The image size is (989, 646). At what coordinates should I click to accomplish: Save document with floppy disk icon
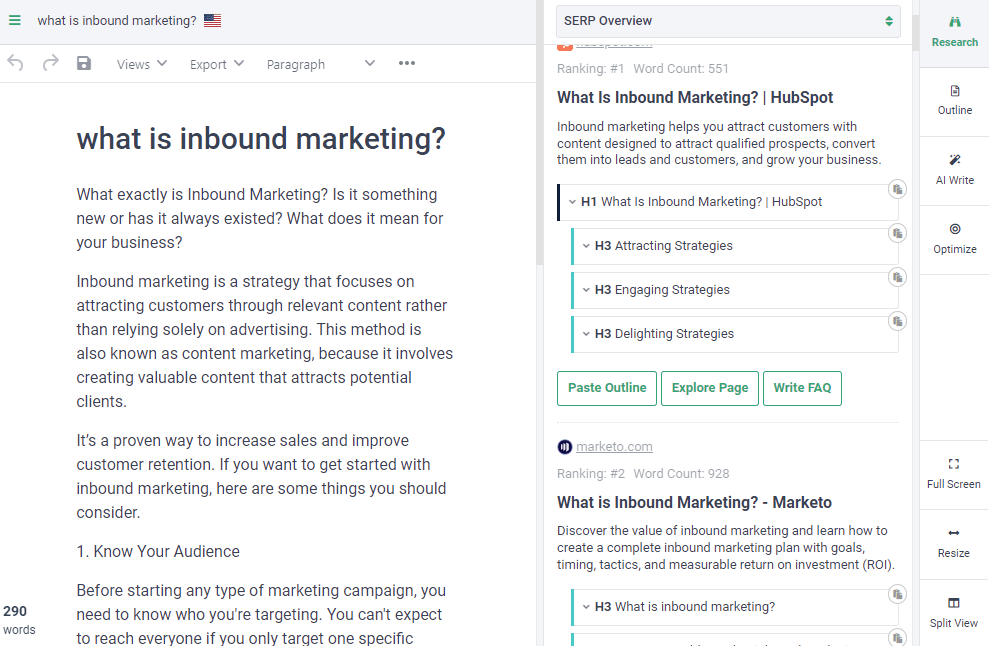(x=84, y=63)
